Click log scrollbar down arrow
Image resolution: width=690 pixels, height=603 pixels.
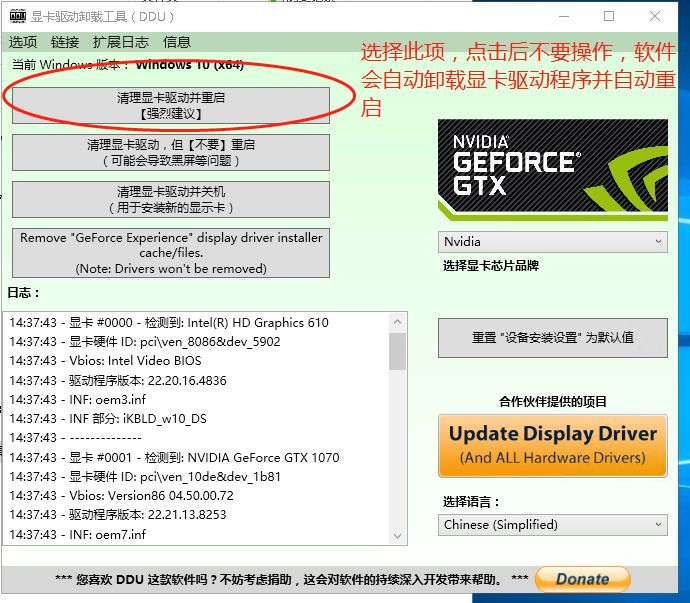[x=397, y=536]
